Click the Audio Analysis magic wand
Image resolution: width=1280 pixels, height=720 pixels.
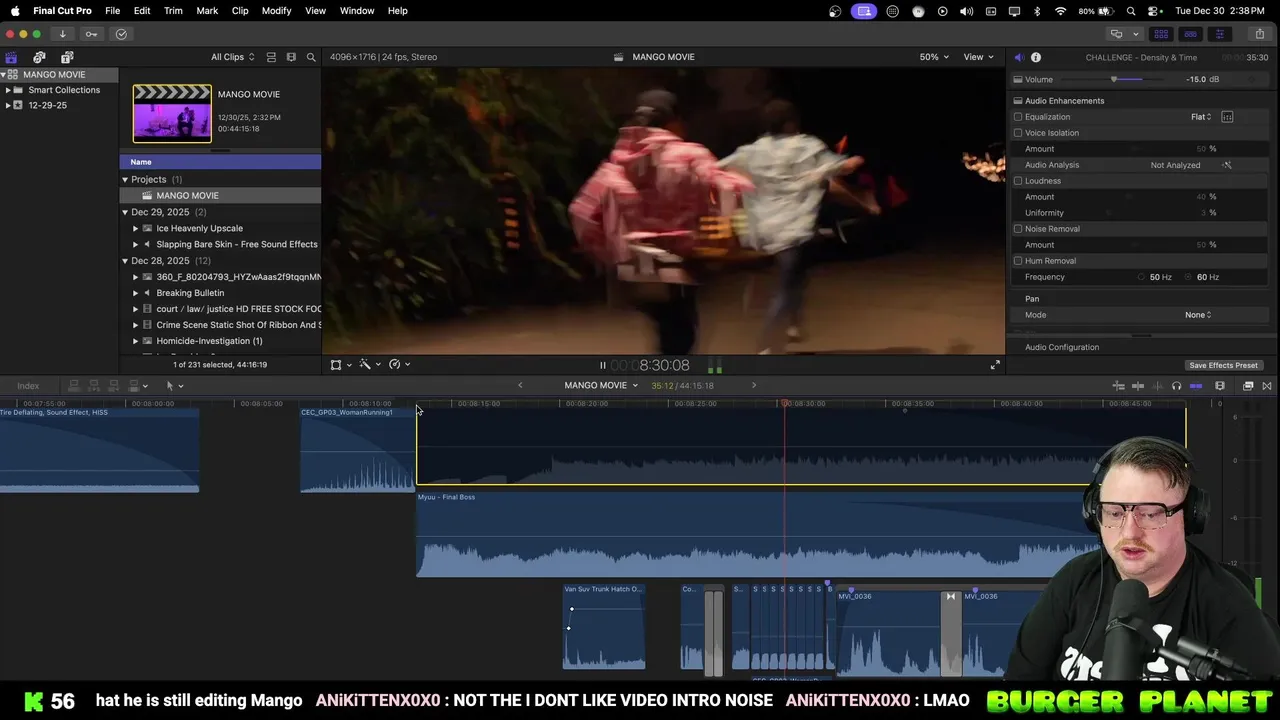(x=1227, y=165)
